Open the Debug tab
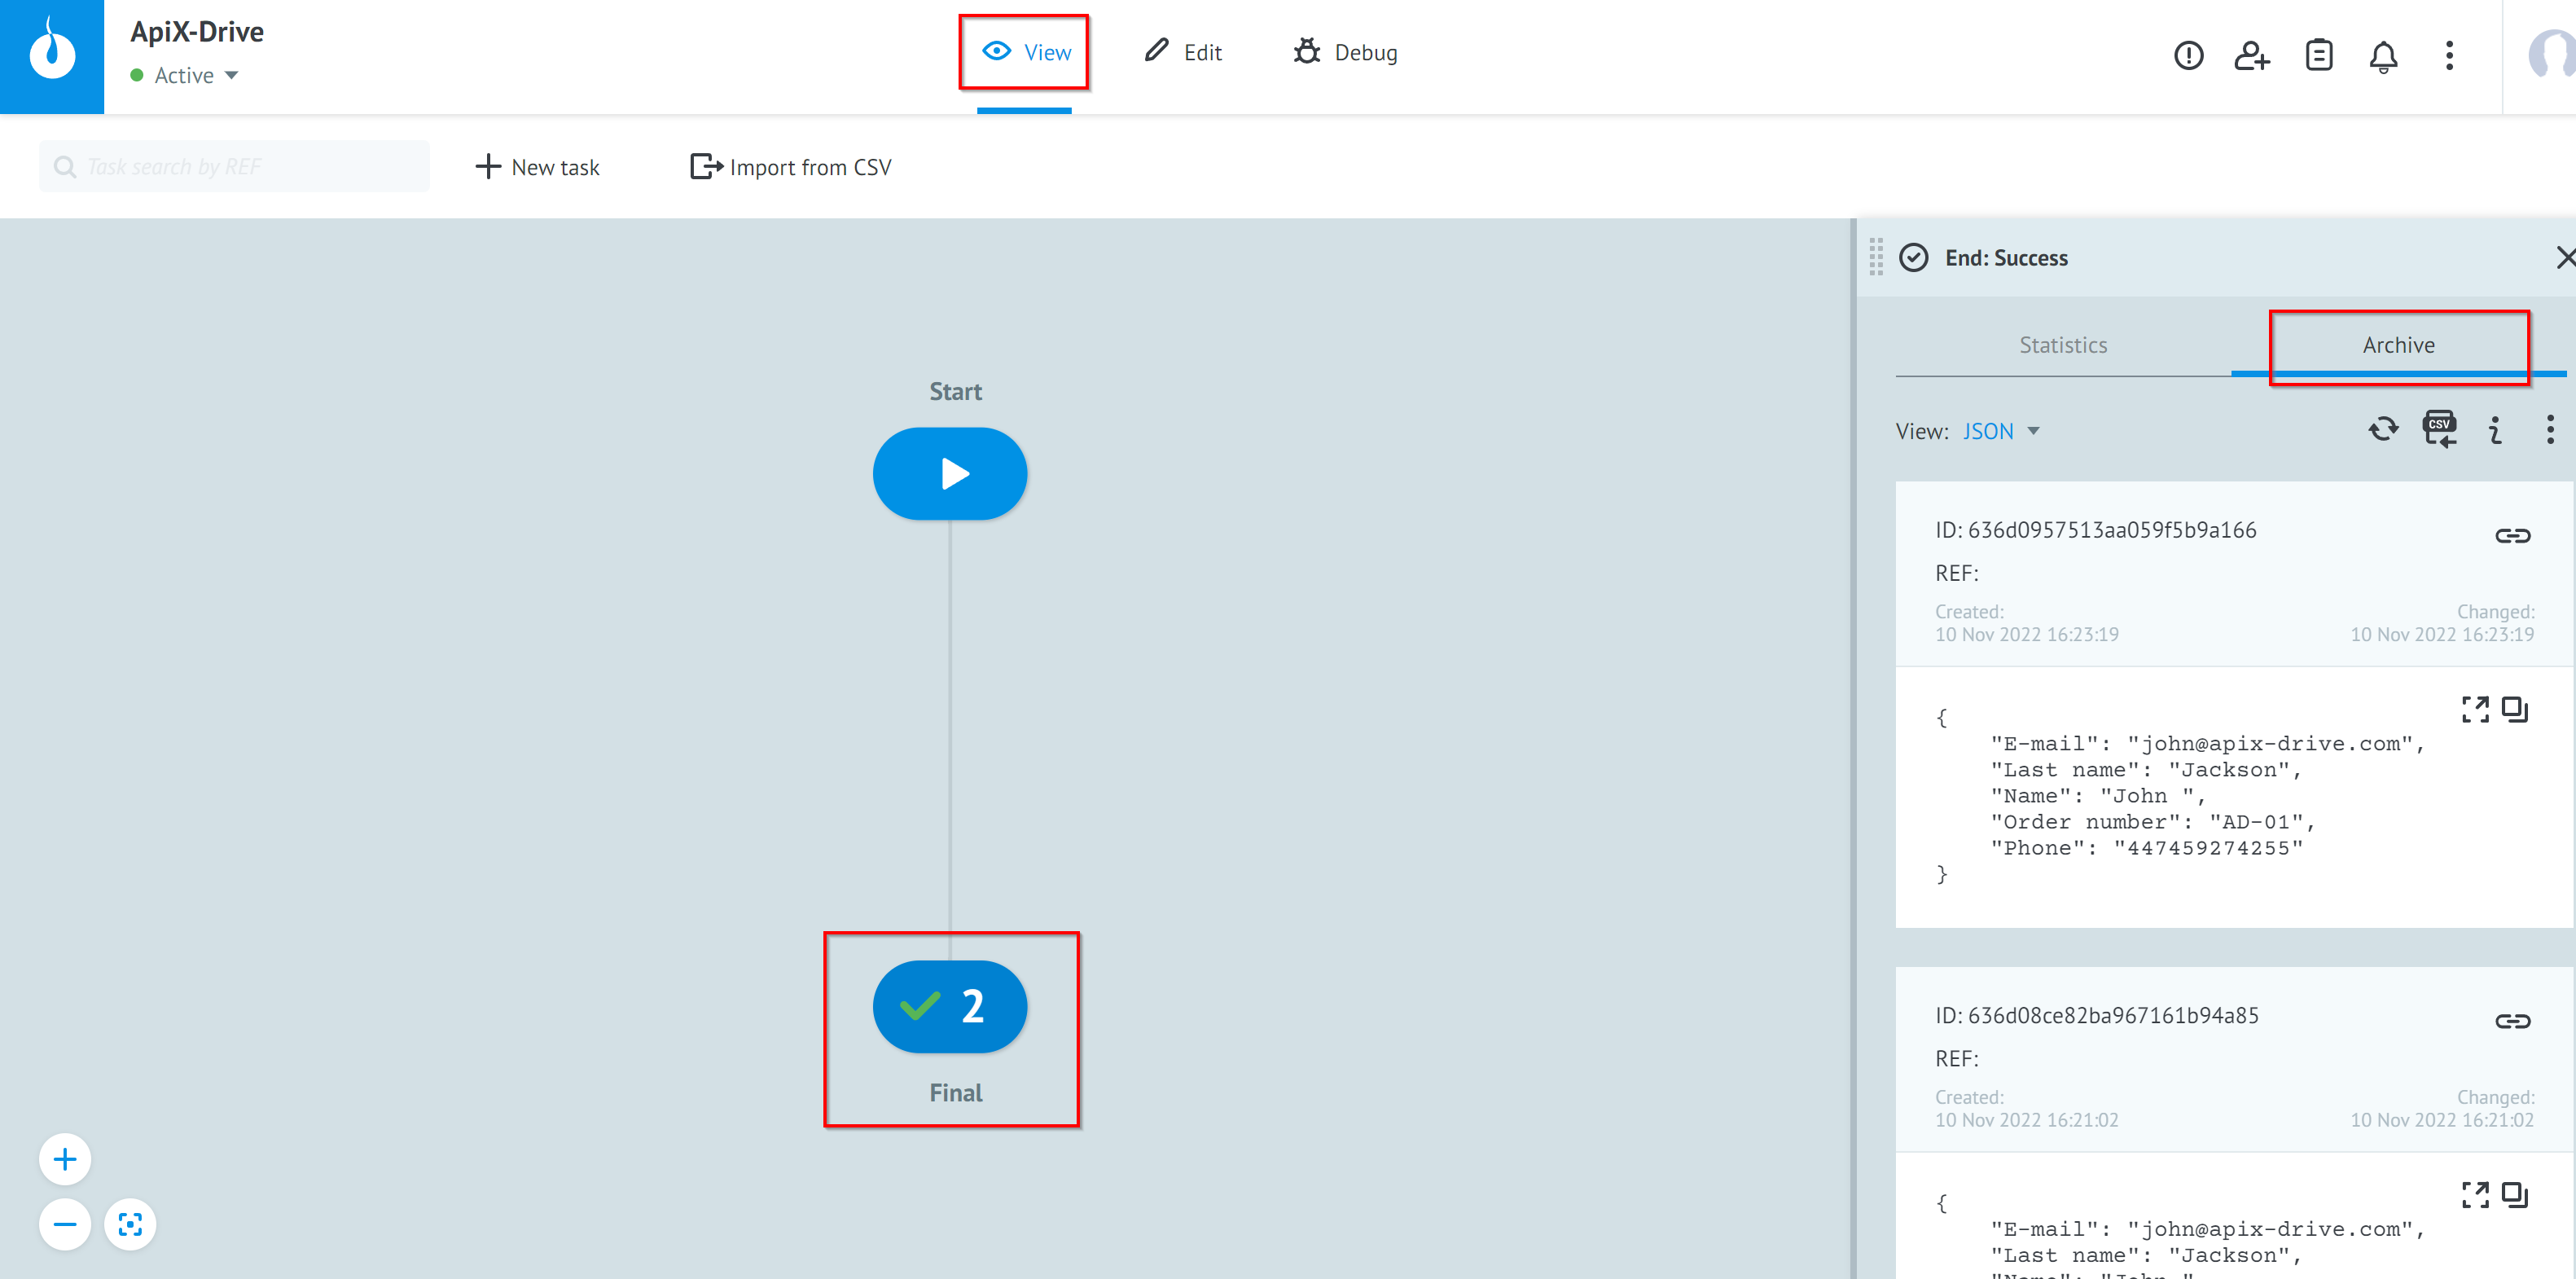The image size is (2576, 1279). tap(1345, 53)
